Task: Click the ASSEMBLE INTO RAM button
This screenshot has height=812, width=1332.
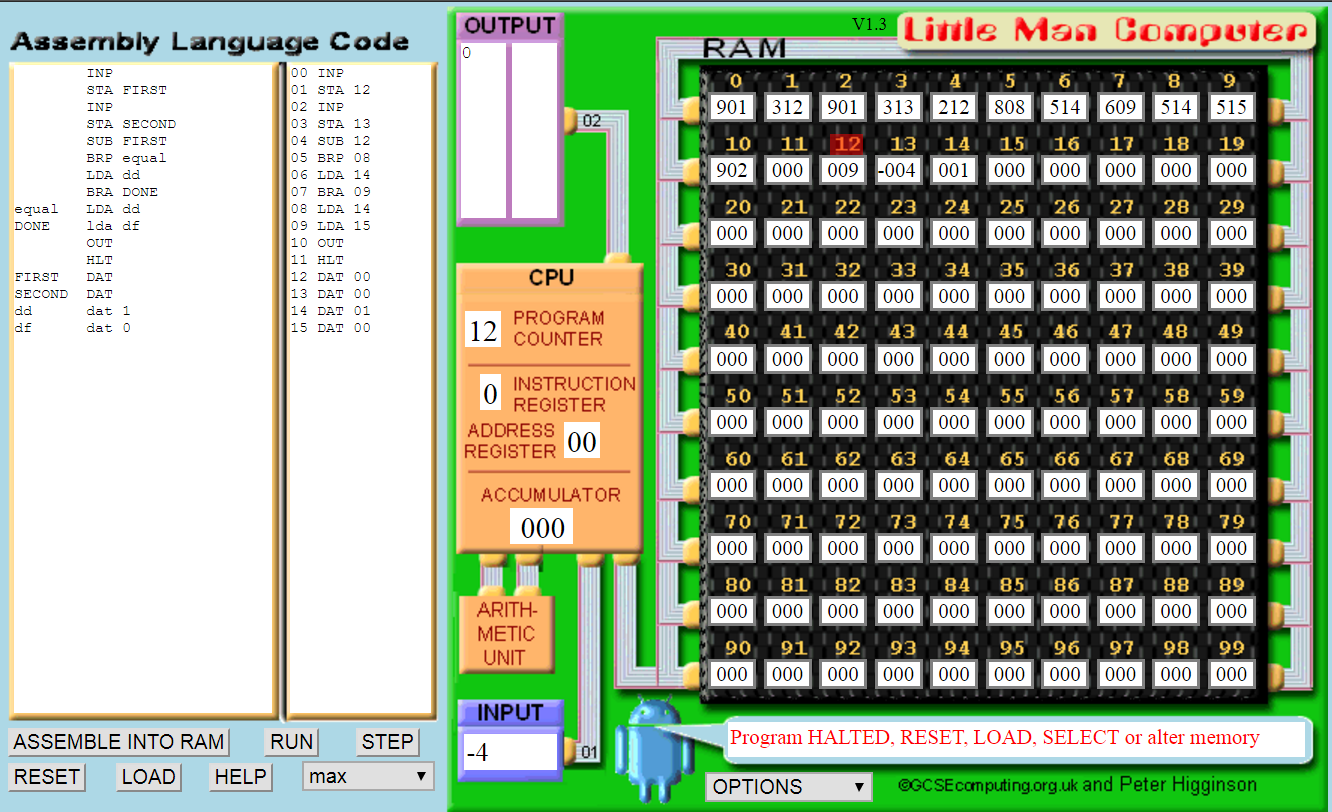Action: point(119,742)
